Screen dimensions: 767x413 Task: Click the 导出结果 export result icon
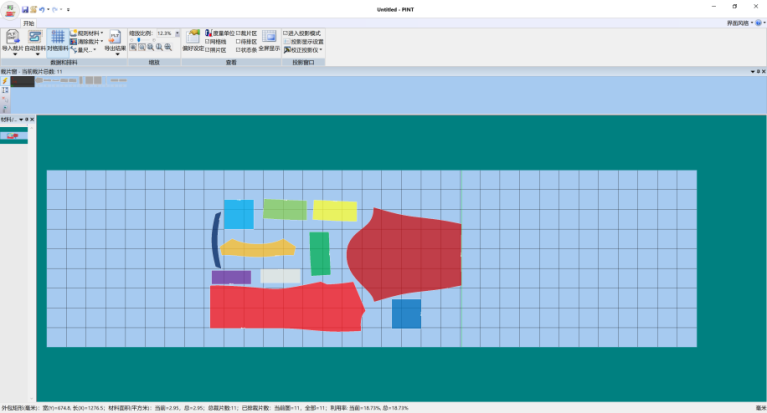114,38
